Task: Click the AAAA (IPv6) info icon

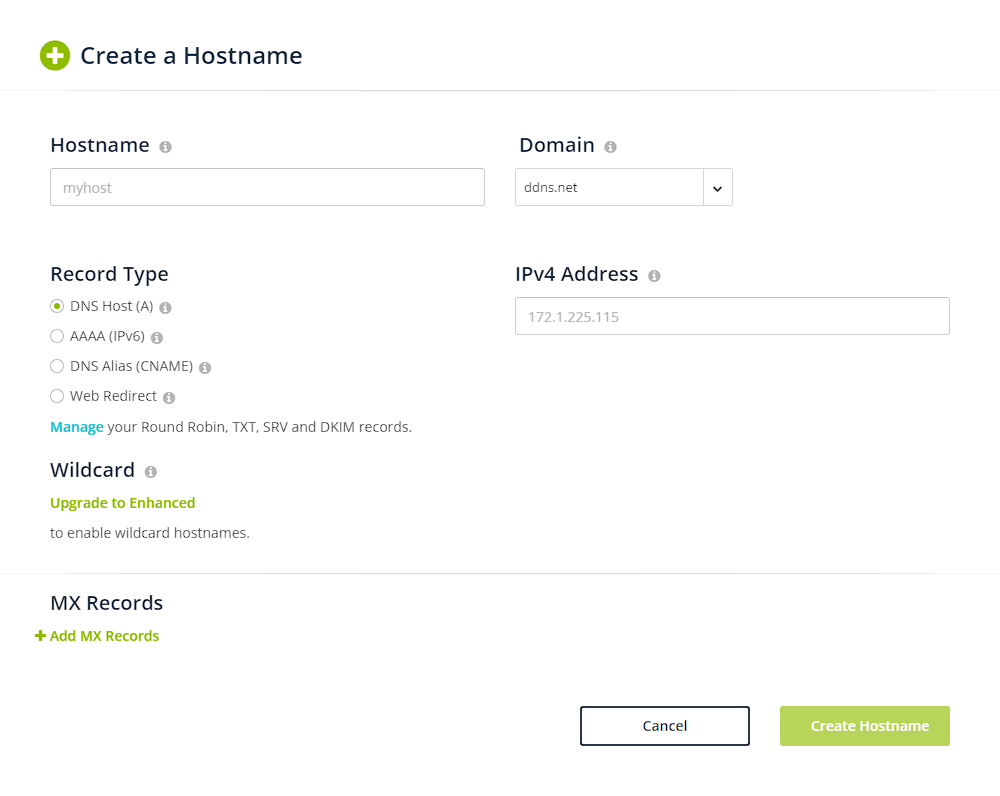Action: tap(157, 338)
